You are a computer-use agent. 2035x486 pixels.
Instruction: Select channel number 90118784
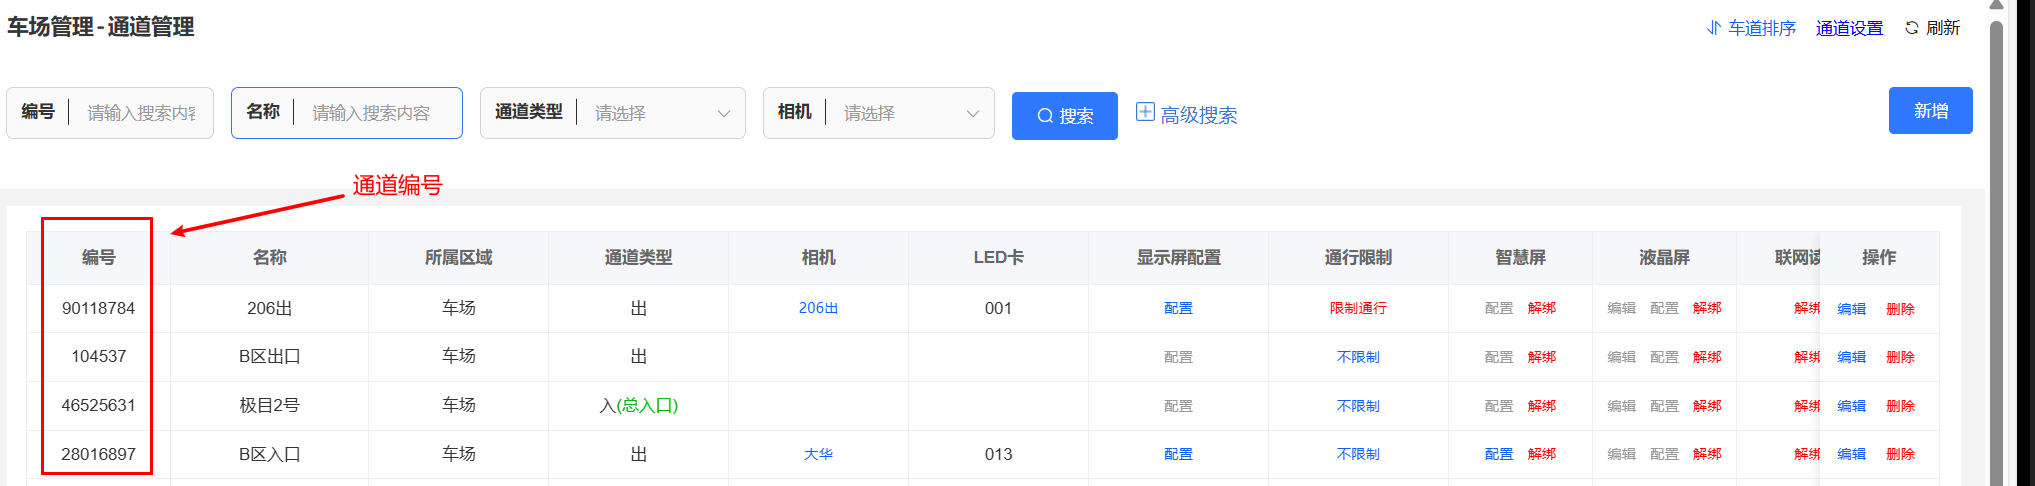98,308
